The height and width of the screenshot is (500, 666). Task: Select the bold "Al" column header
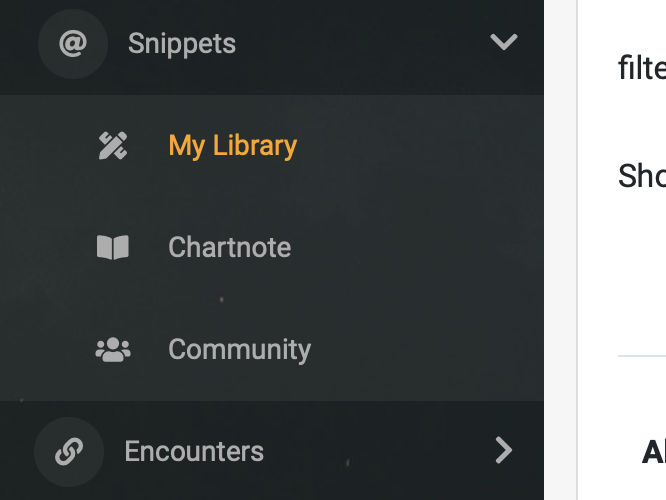point(654,453)
